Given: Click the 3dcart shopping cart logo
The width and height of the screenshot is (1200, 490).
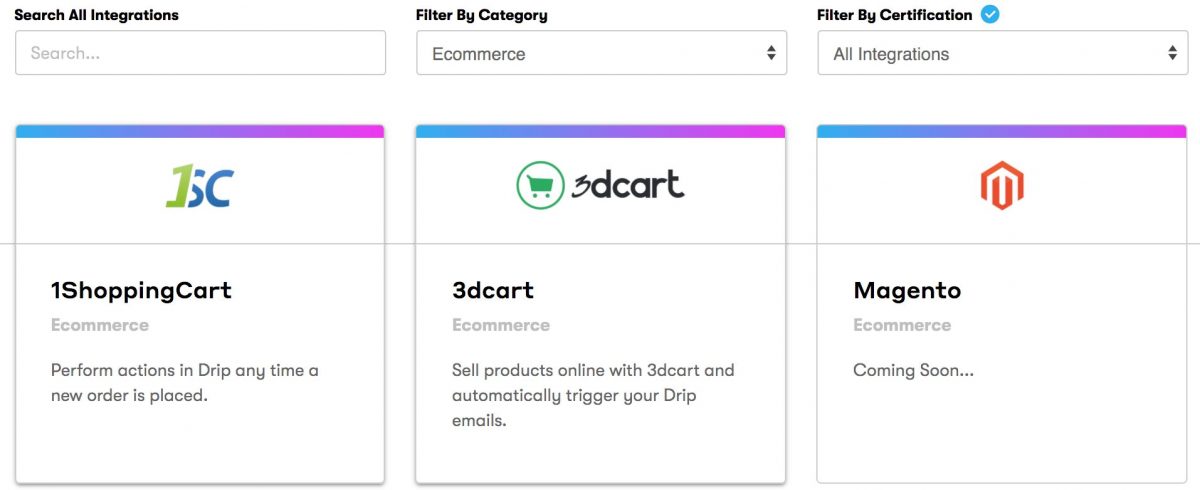Looking at the screenshot, I should coord(600,185).
